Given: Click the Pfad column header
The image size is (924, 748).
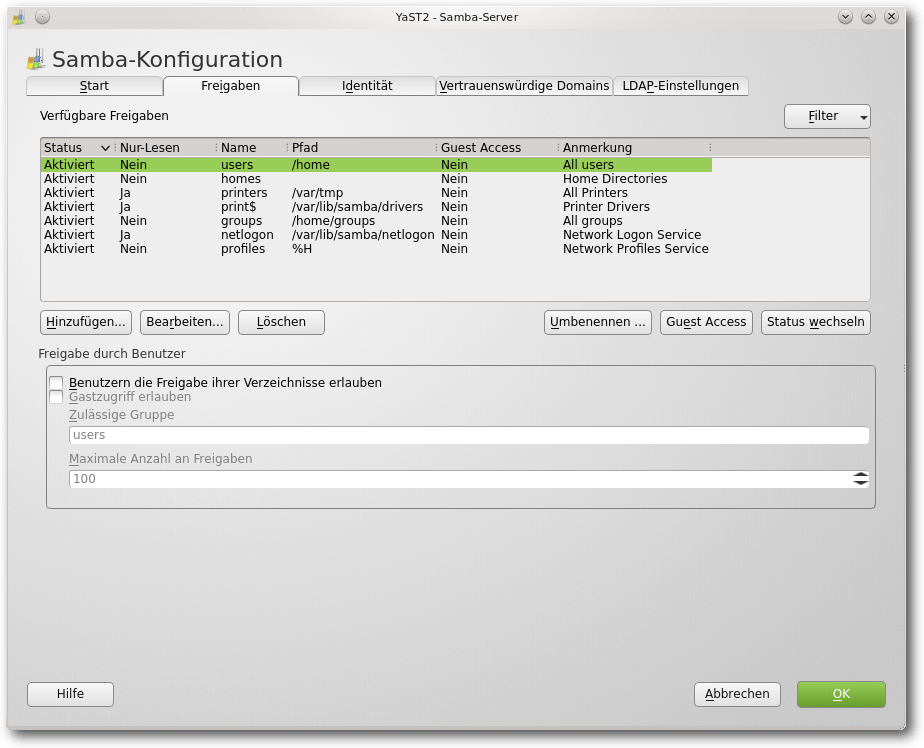Looking at the screenshot, I should click(x=362, y=147).
